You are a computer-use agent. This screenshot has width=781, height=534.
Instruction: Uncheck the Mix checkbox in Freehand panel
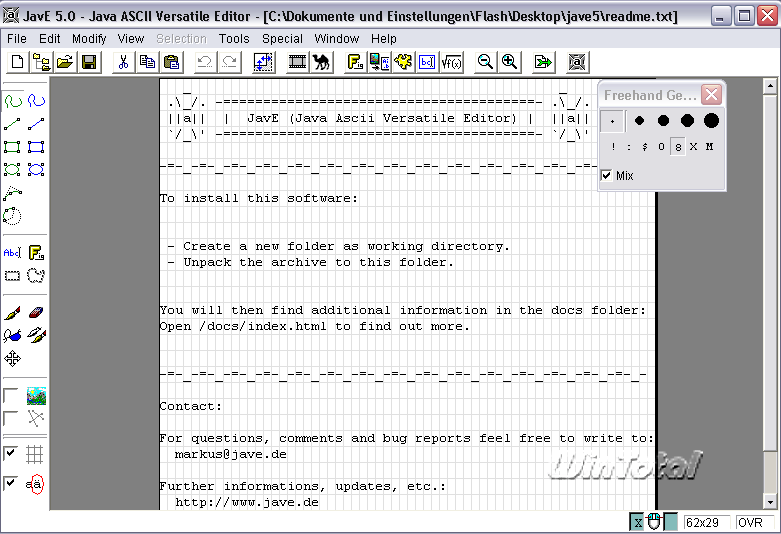pyautogui.click(x=606, y=175)
